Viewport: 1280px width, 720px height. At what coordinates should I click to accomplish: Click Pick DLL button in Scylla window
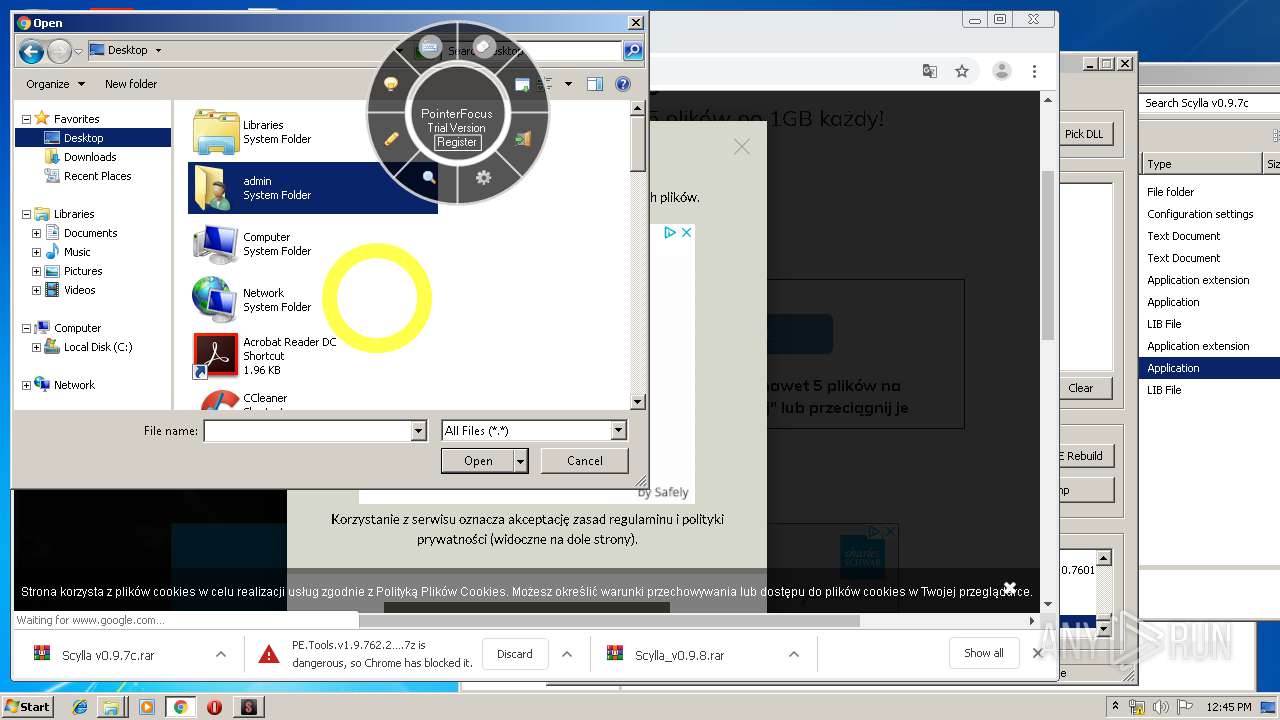[x=1084, y=134]
